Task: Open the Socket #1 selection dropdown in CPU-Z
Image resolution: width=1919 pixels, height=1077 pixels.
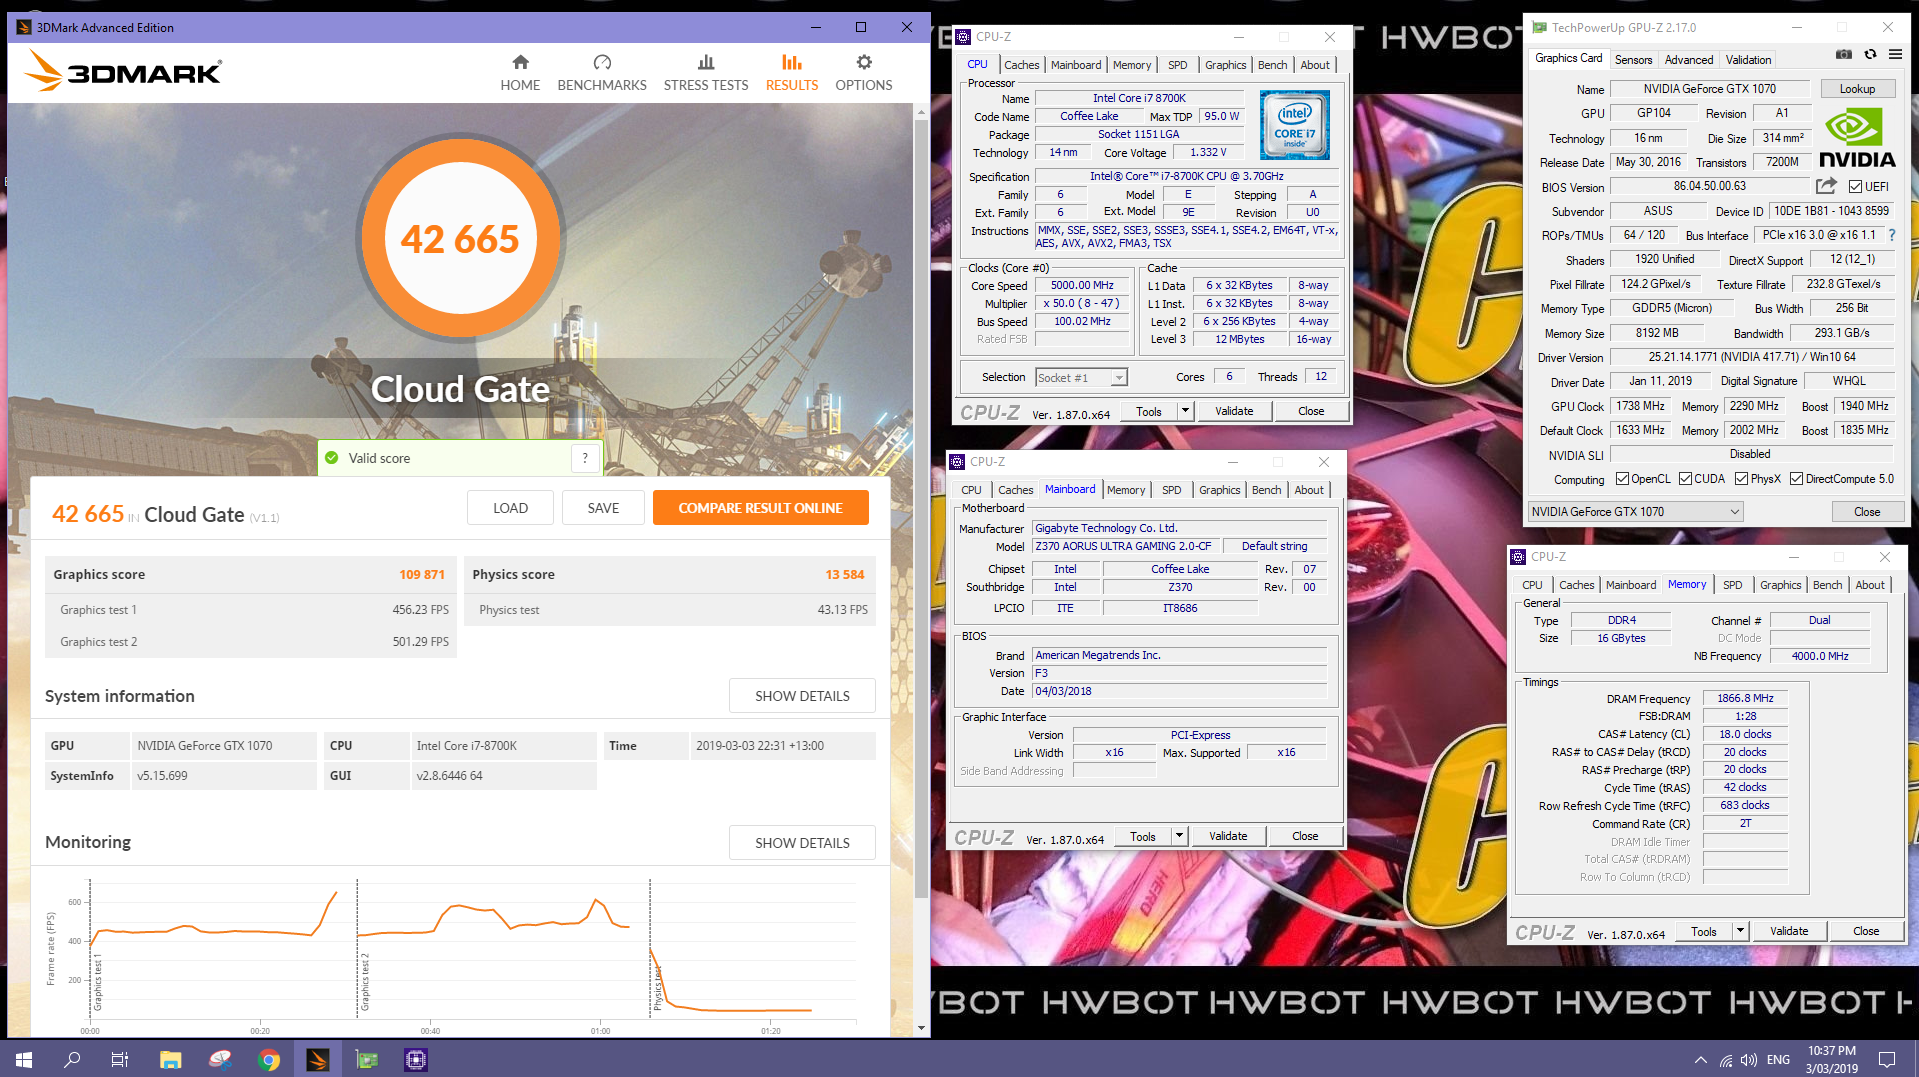Action: (x=1081, y=377)
